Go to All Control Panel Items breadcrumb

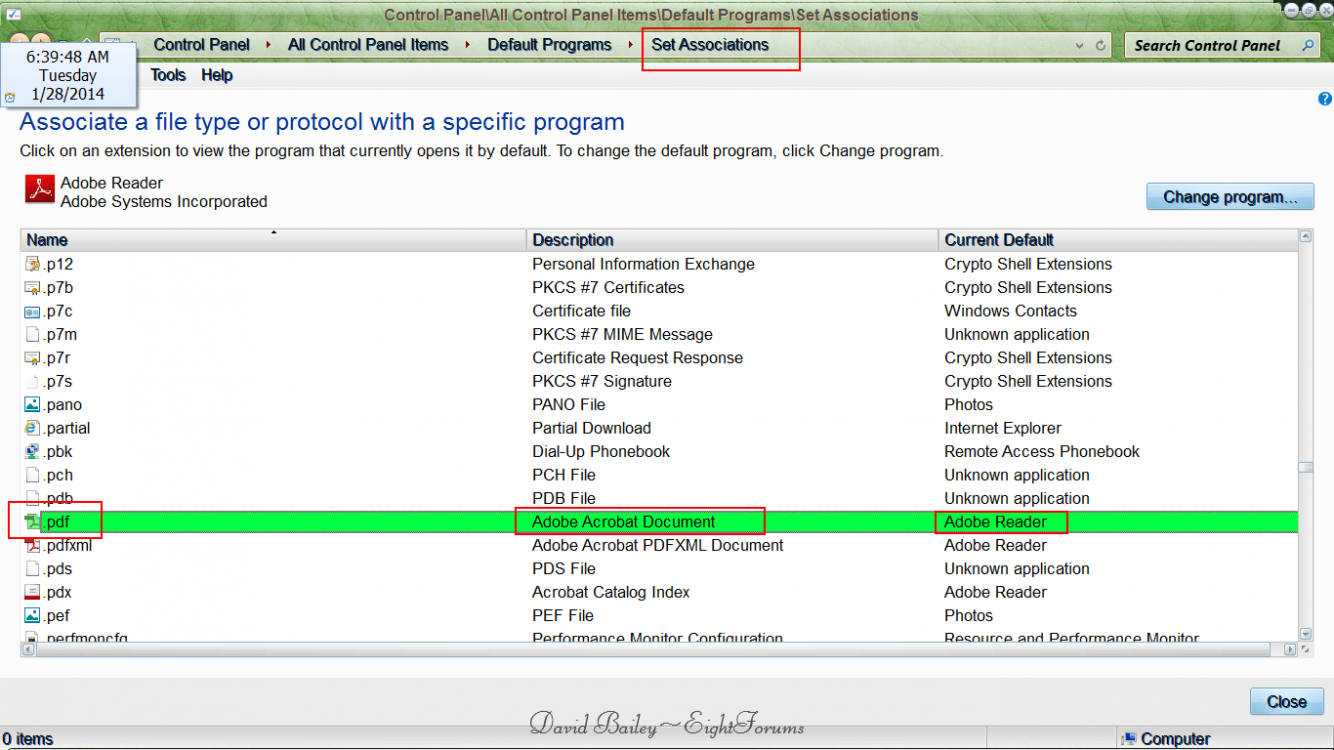[x=368, y=45]
